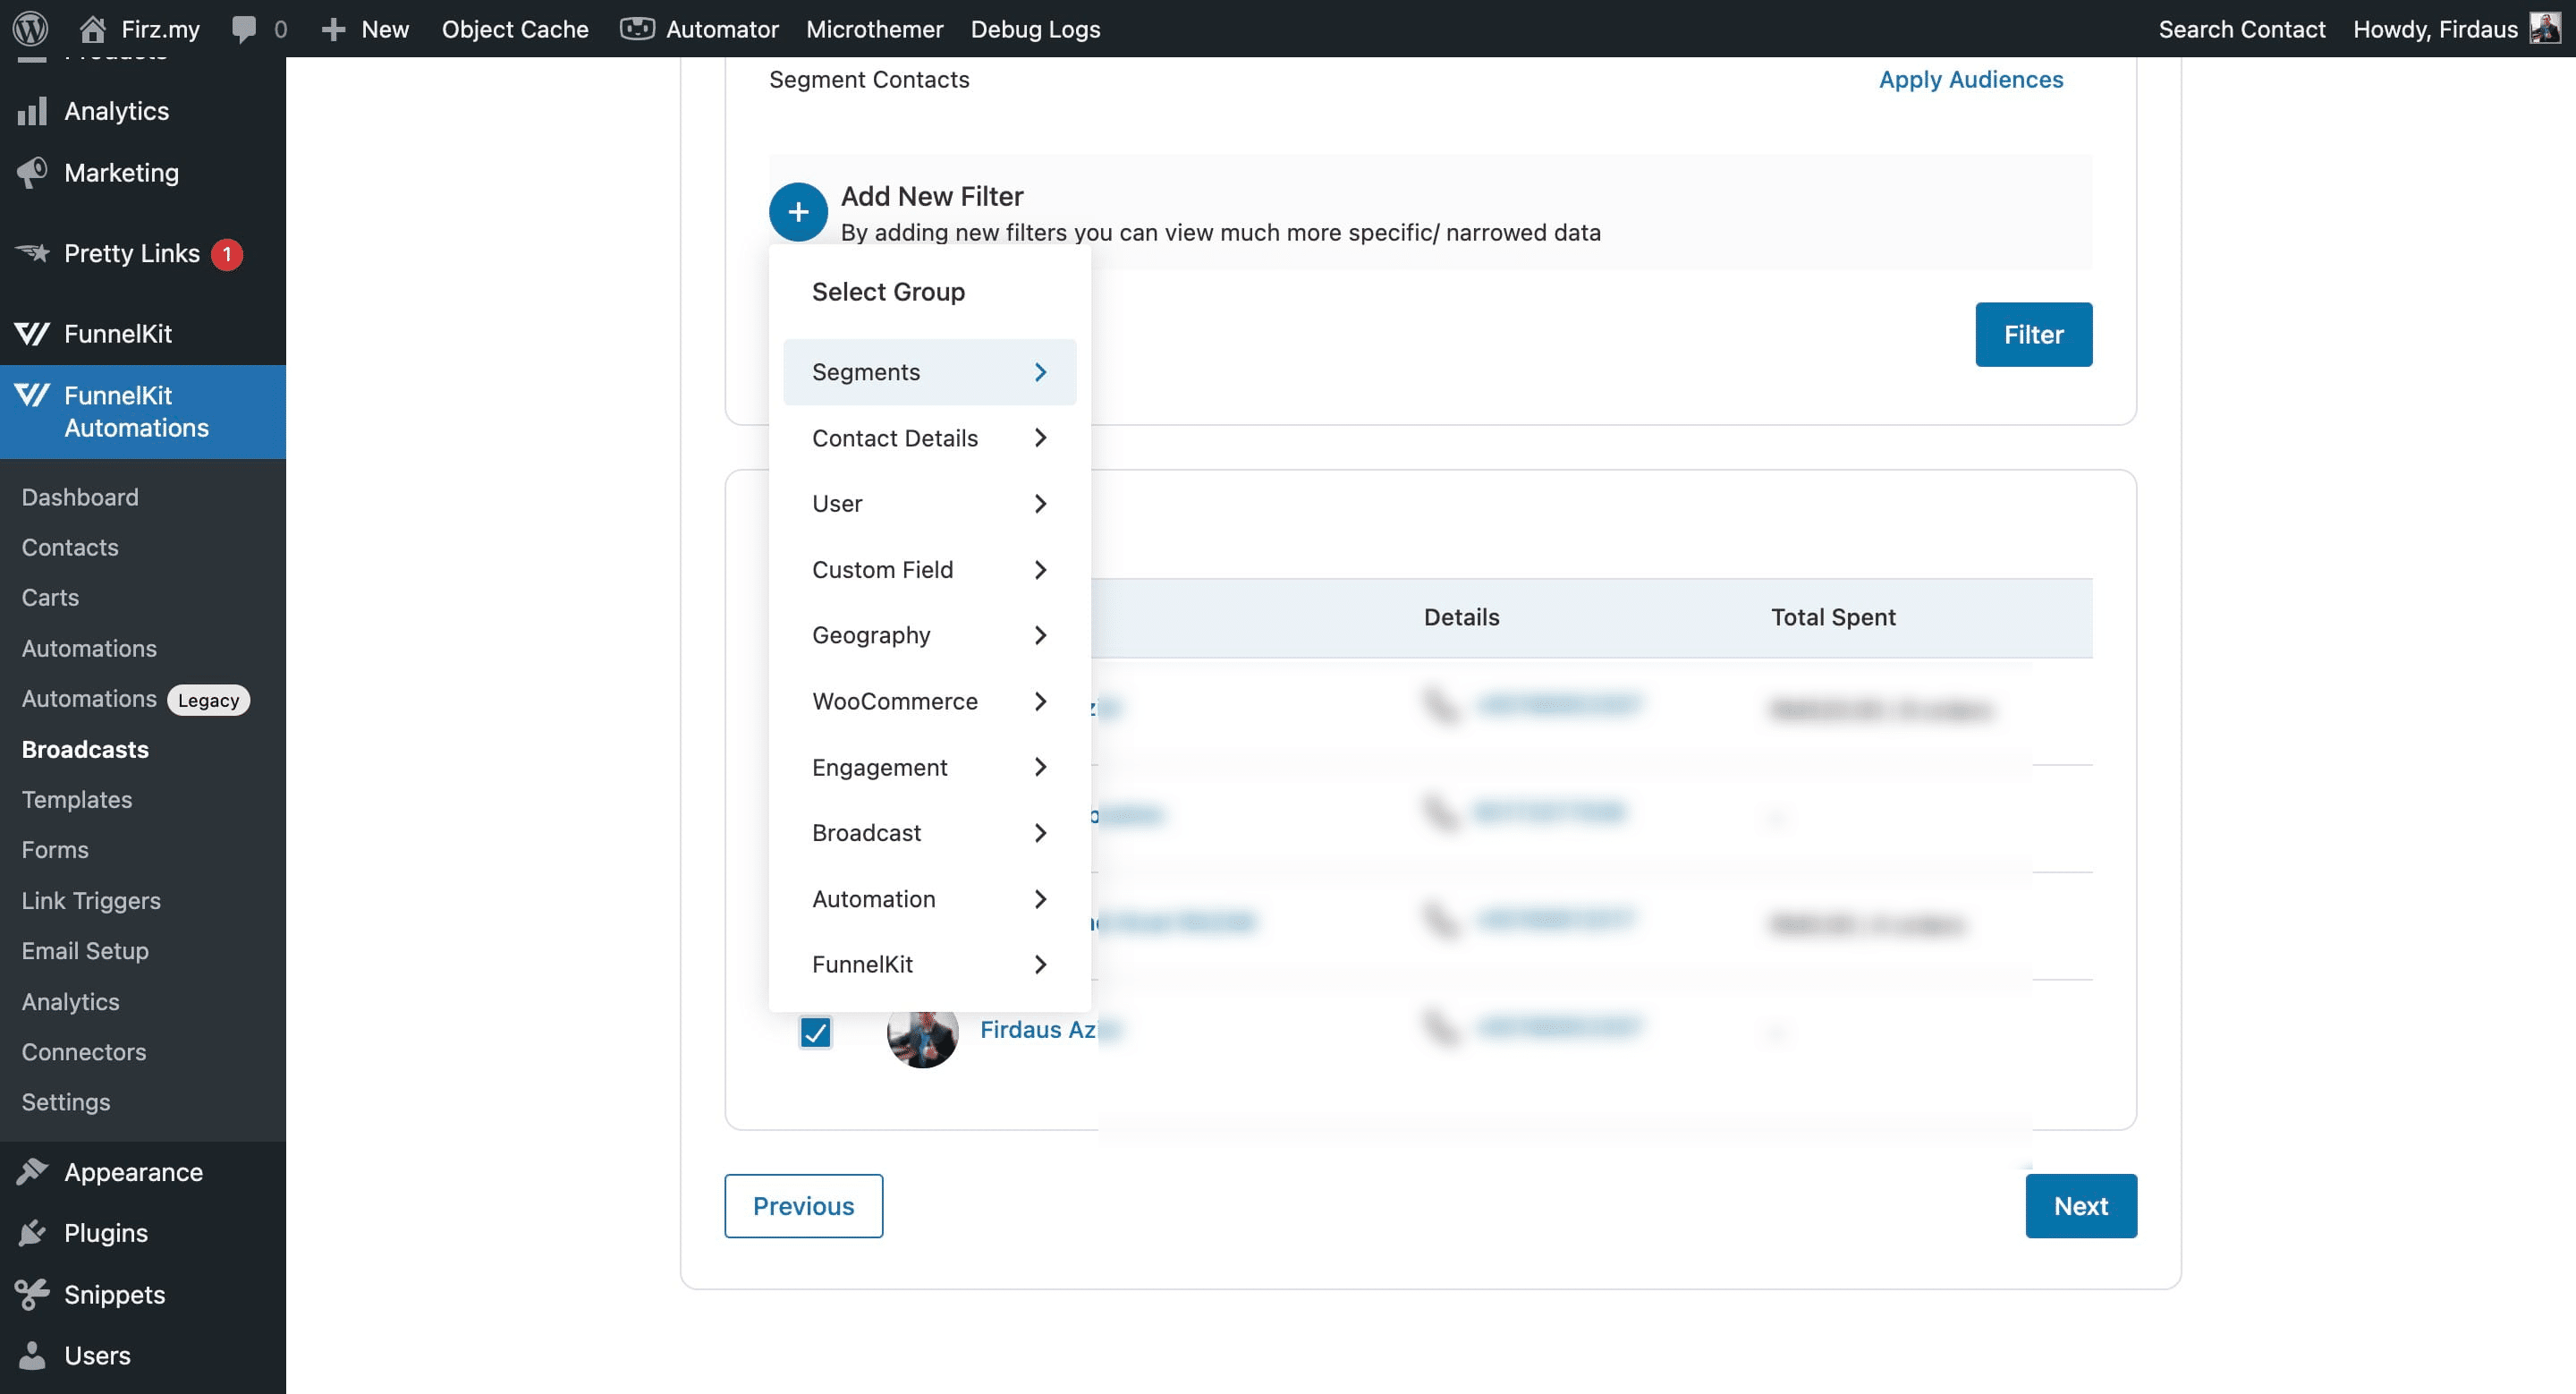Click the Users person icon
The image size is (2576, 1394).
(32, 1355)
